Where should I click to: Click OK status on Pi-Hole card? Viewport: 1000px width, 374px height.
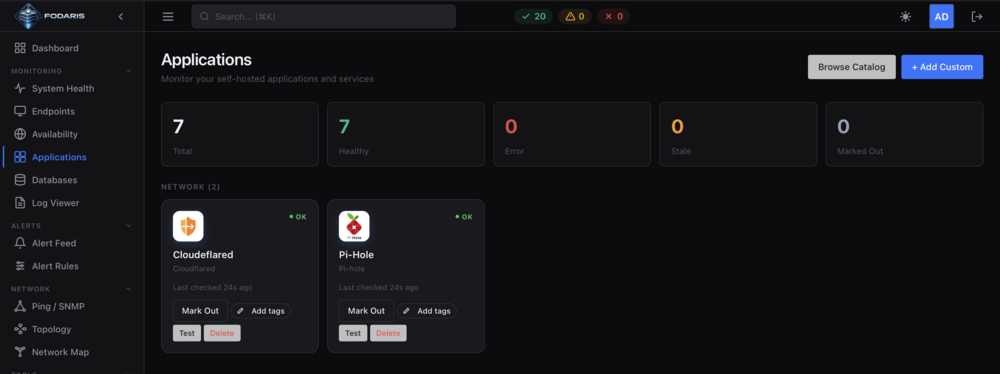point(464,217)
